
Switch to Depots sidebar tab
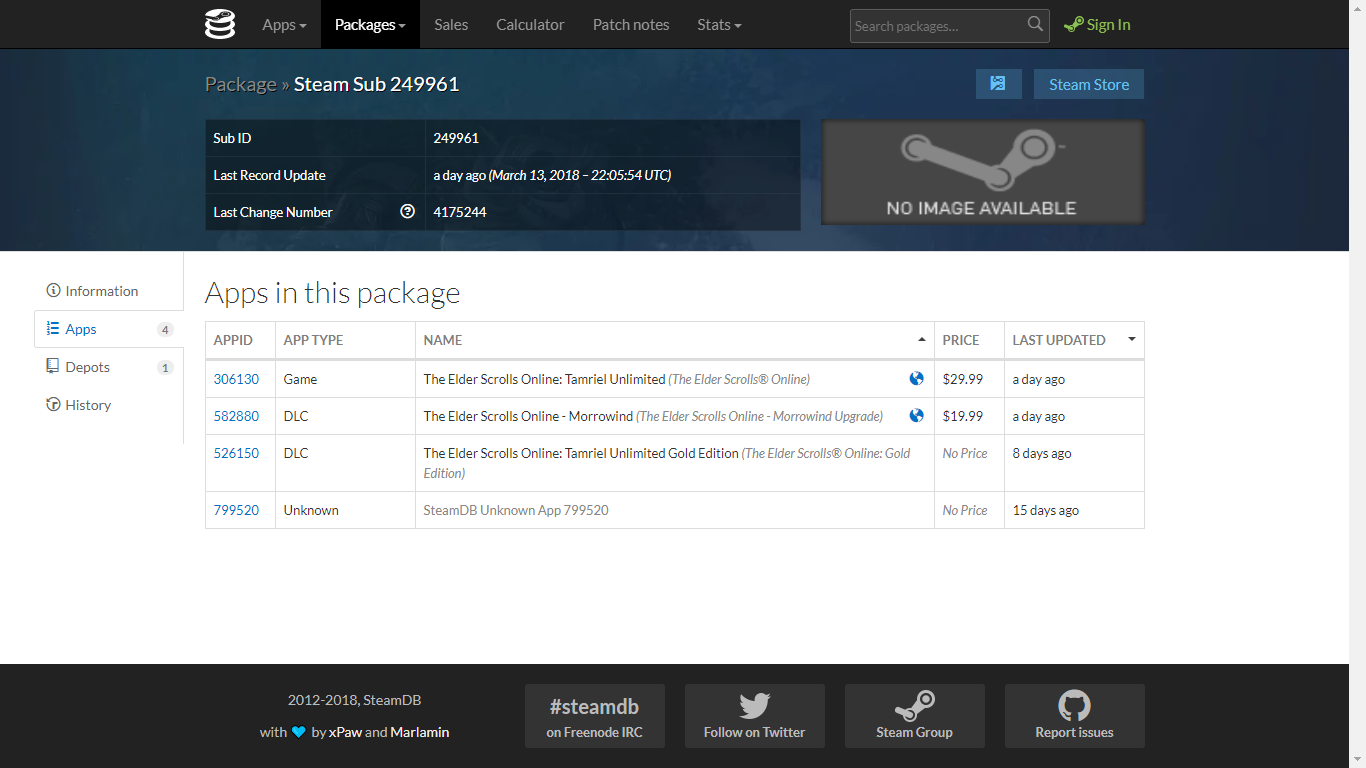109,367
